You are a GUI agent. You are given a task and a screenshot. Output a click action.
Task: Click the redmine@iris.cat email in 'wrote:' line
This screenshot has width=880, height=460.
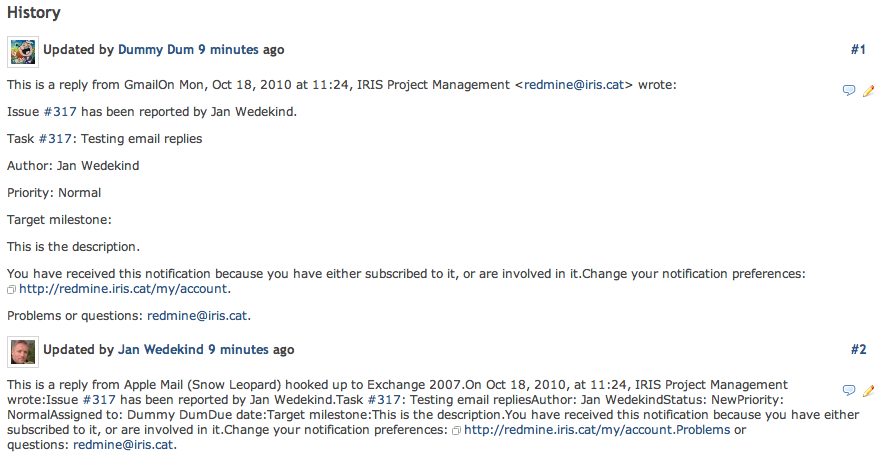coord(574,85)
